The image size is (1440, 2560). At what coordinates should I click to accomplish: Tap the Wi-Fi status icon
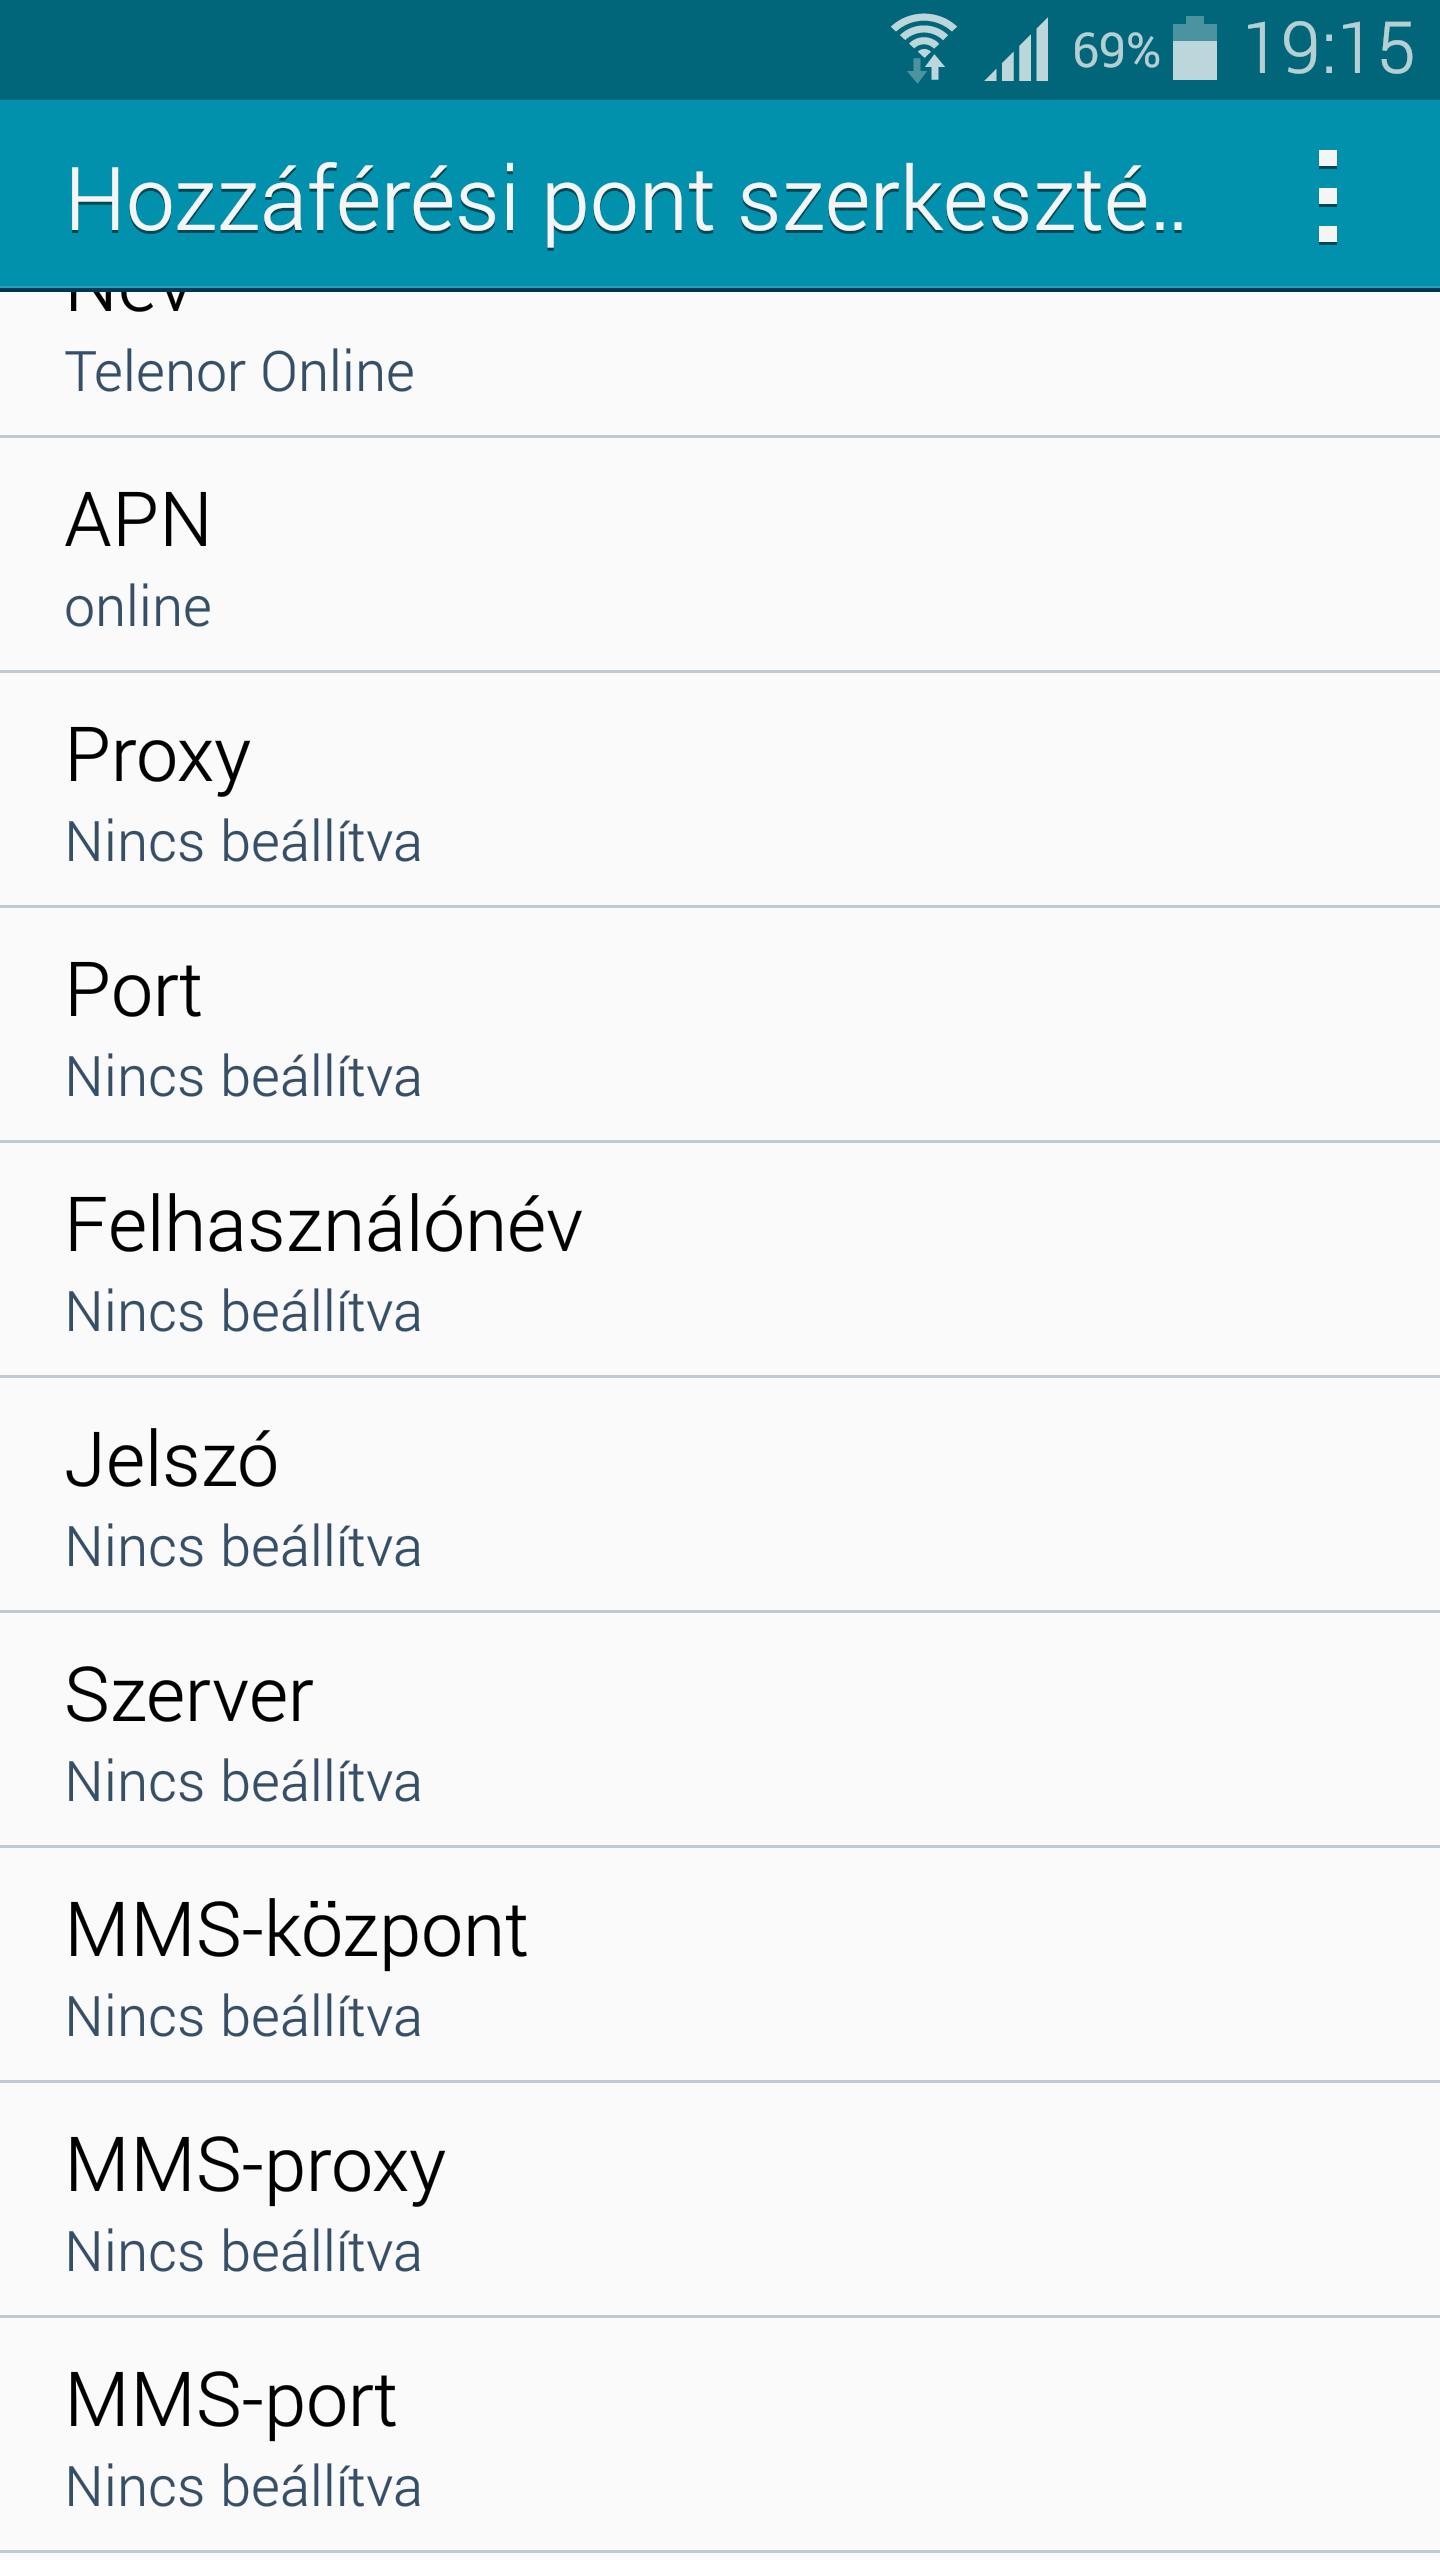924,48
